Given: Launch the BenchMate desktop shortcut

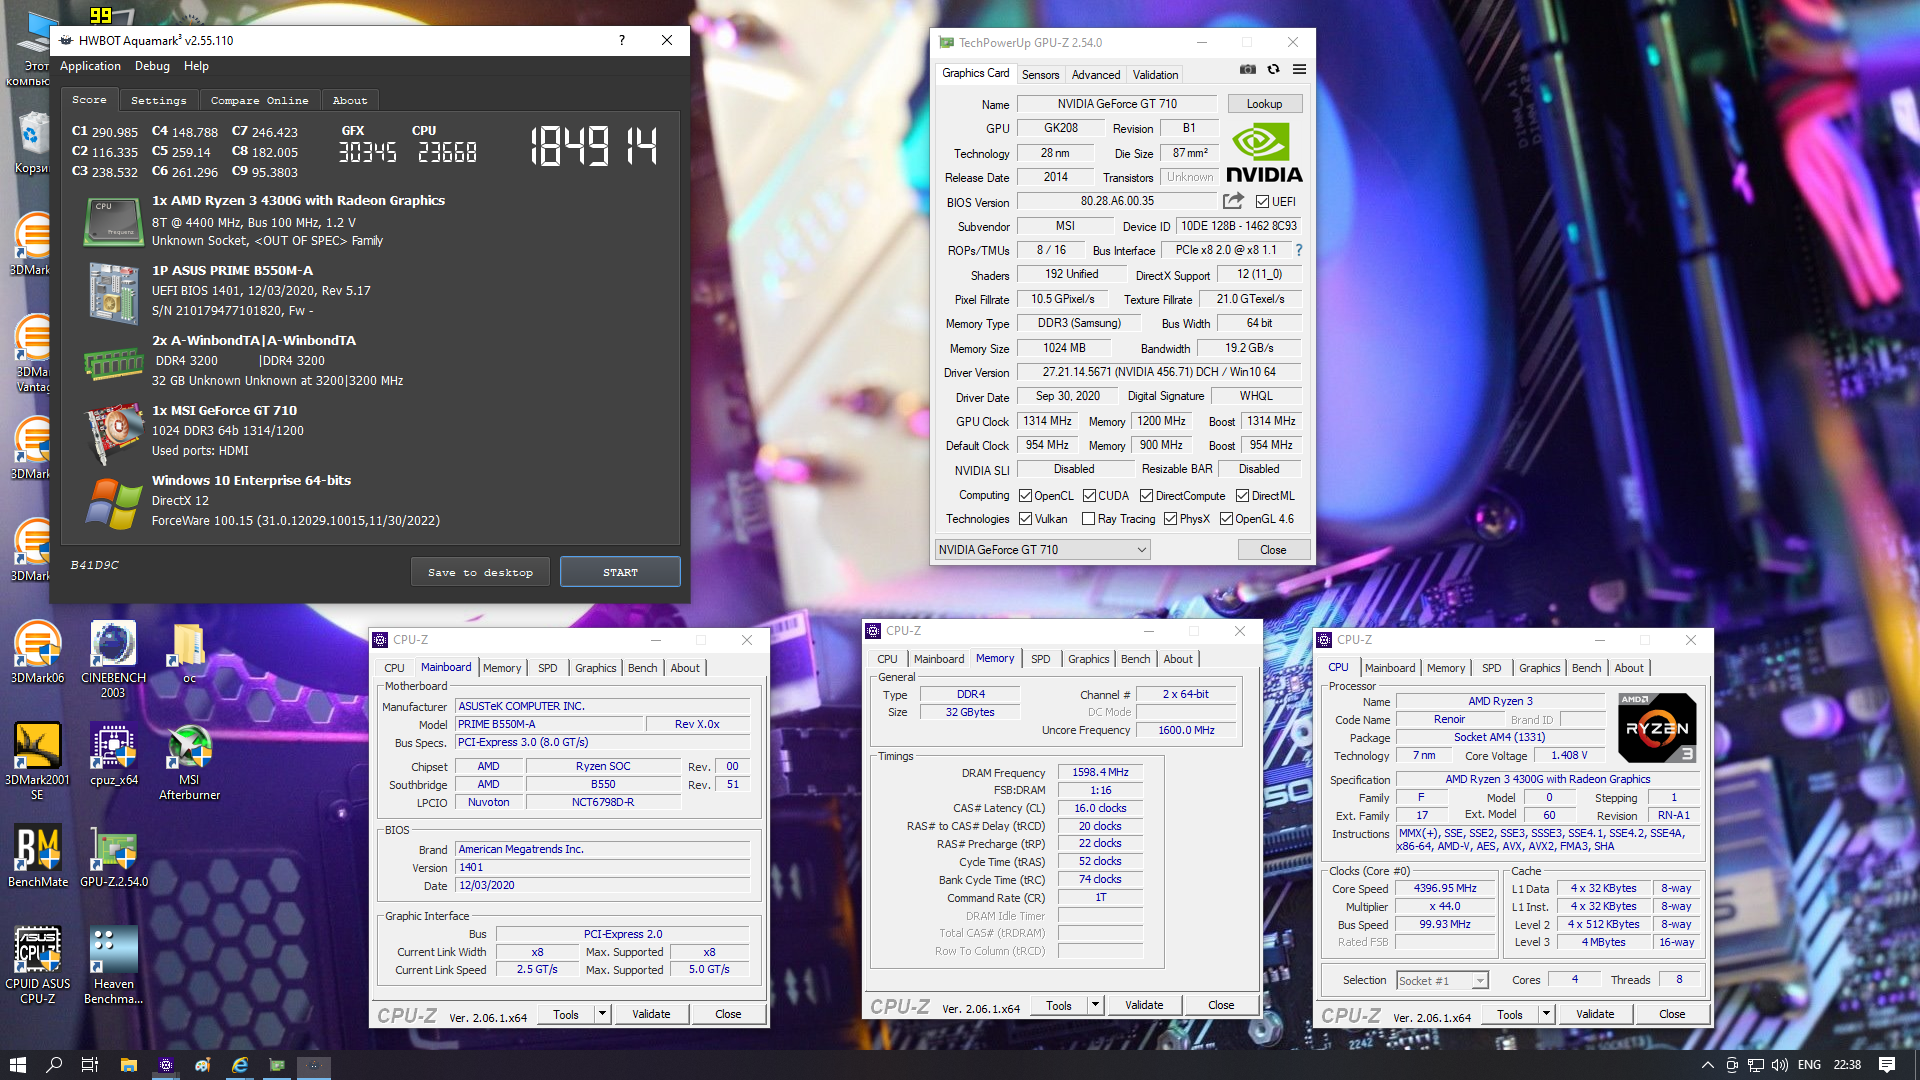Looking at the screenshot, I should pyautogui.click(x=37, y=856).
